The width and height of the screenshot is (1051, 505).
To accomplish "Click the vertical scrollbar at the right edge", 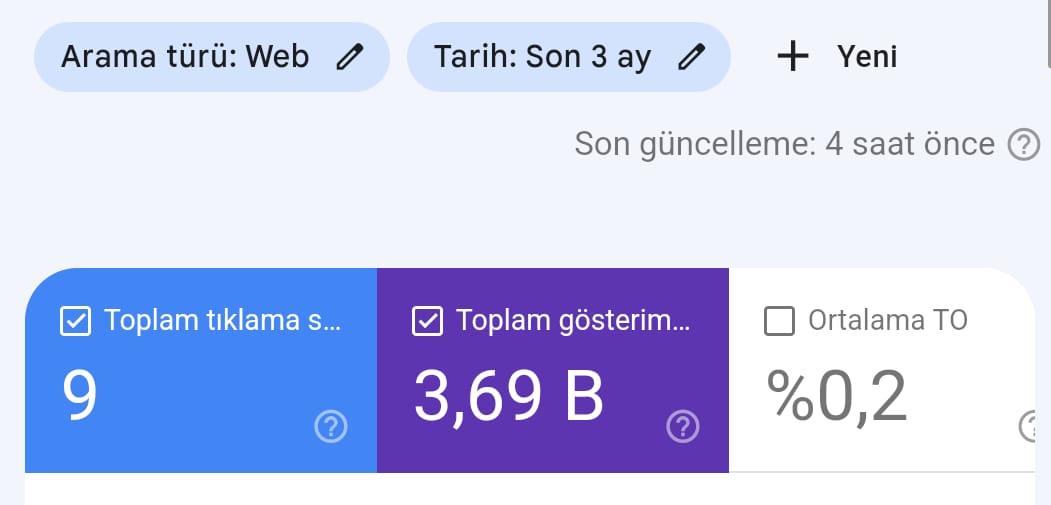I will tap(1048, 34).
